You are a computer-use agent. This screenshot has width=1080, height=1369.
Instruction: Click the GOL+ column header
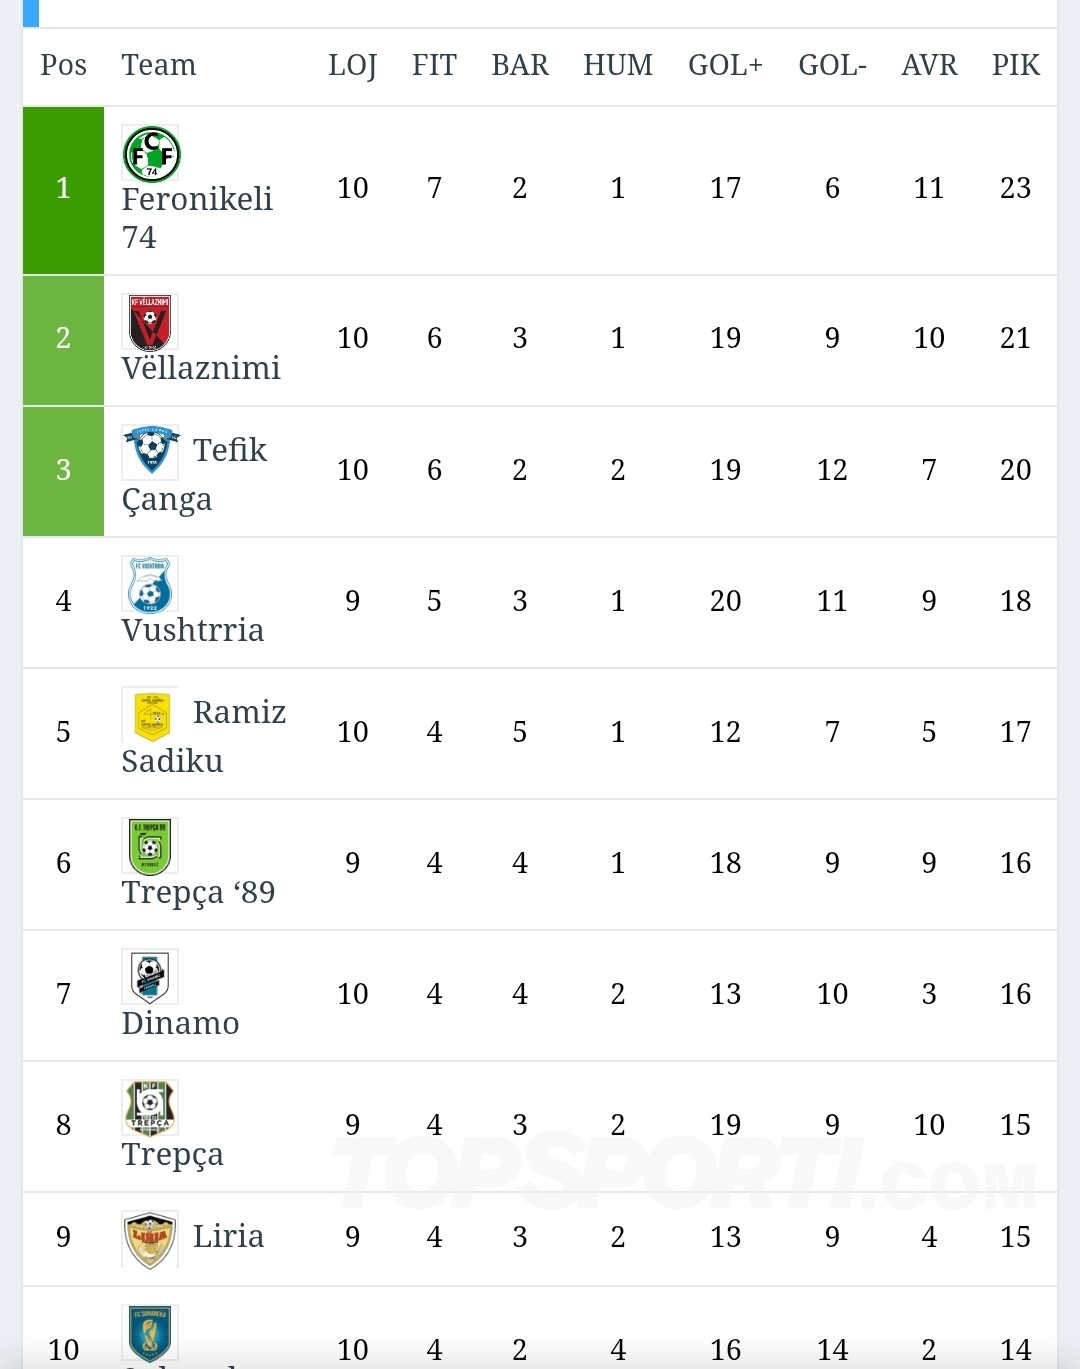[x=725, y=66]
